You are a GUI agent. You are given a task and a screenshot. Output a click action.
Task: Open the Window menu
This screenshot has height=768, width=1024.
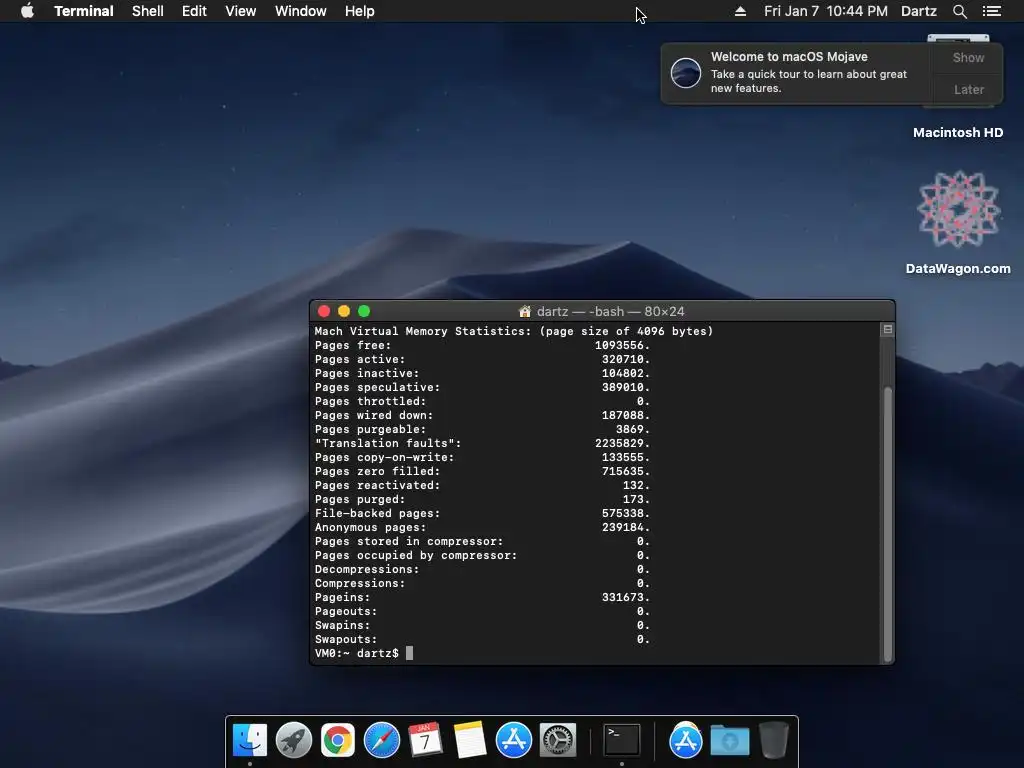pos(300,11)
